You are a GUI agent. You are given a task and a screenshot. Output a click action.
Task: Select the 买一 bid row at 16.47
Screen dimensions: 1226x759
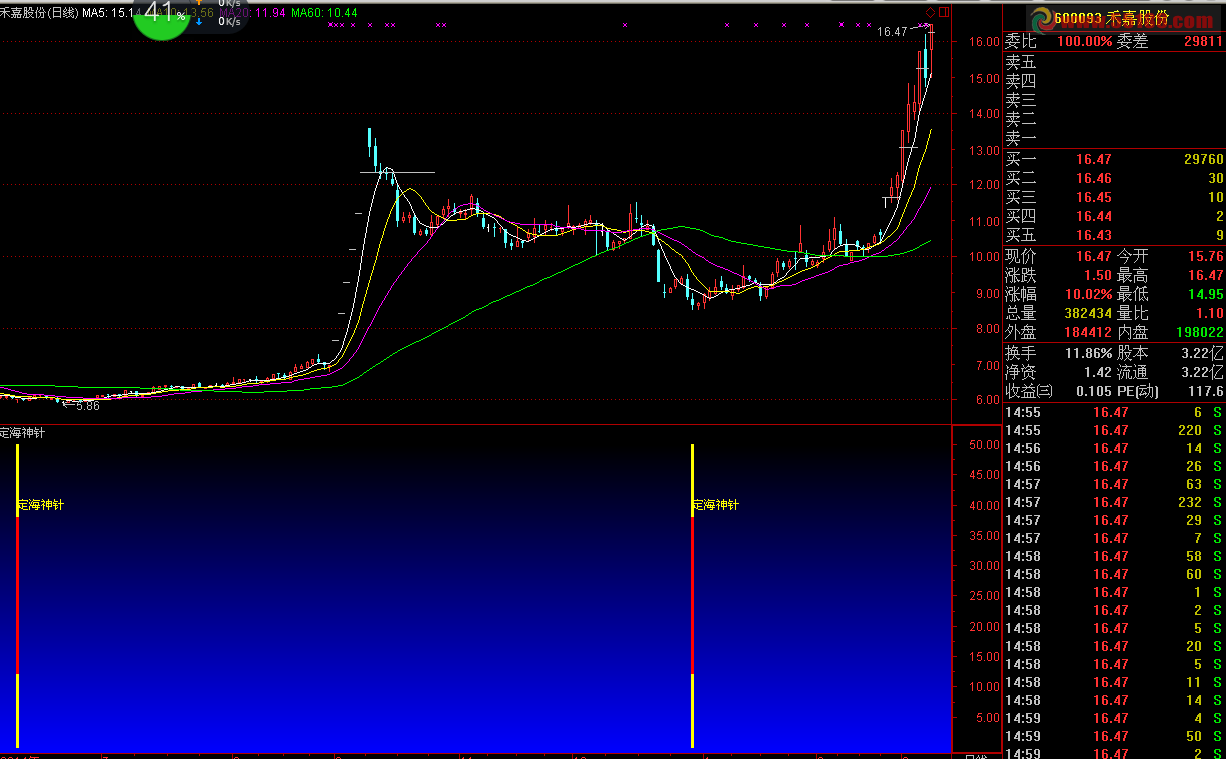pos(1114,159)
